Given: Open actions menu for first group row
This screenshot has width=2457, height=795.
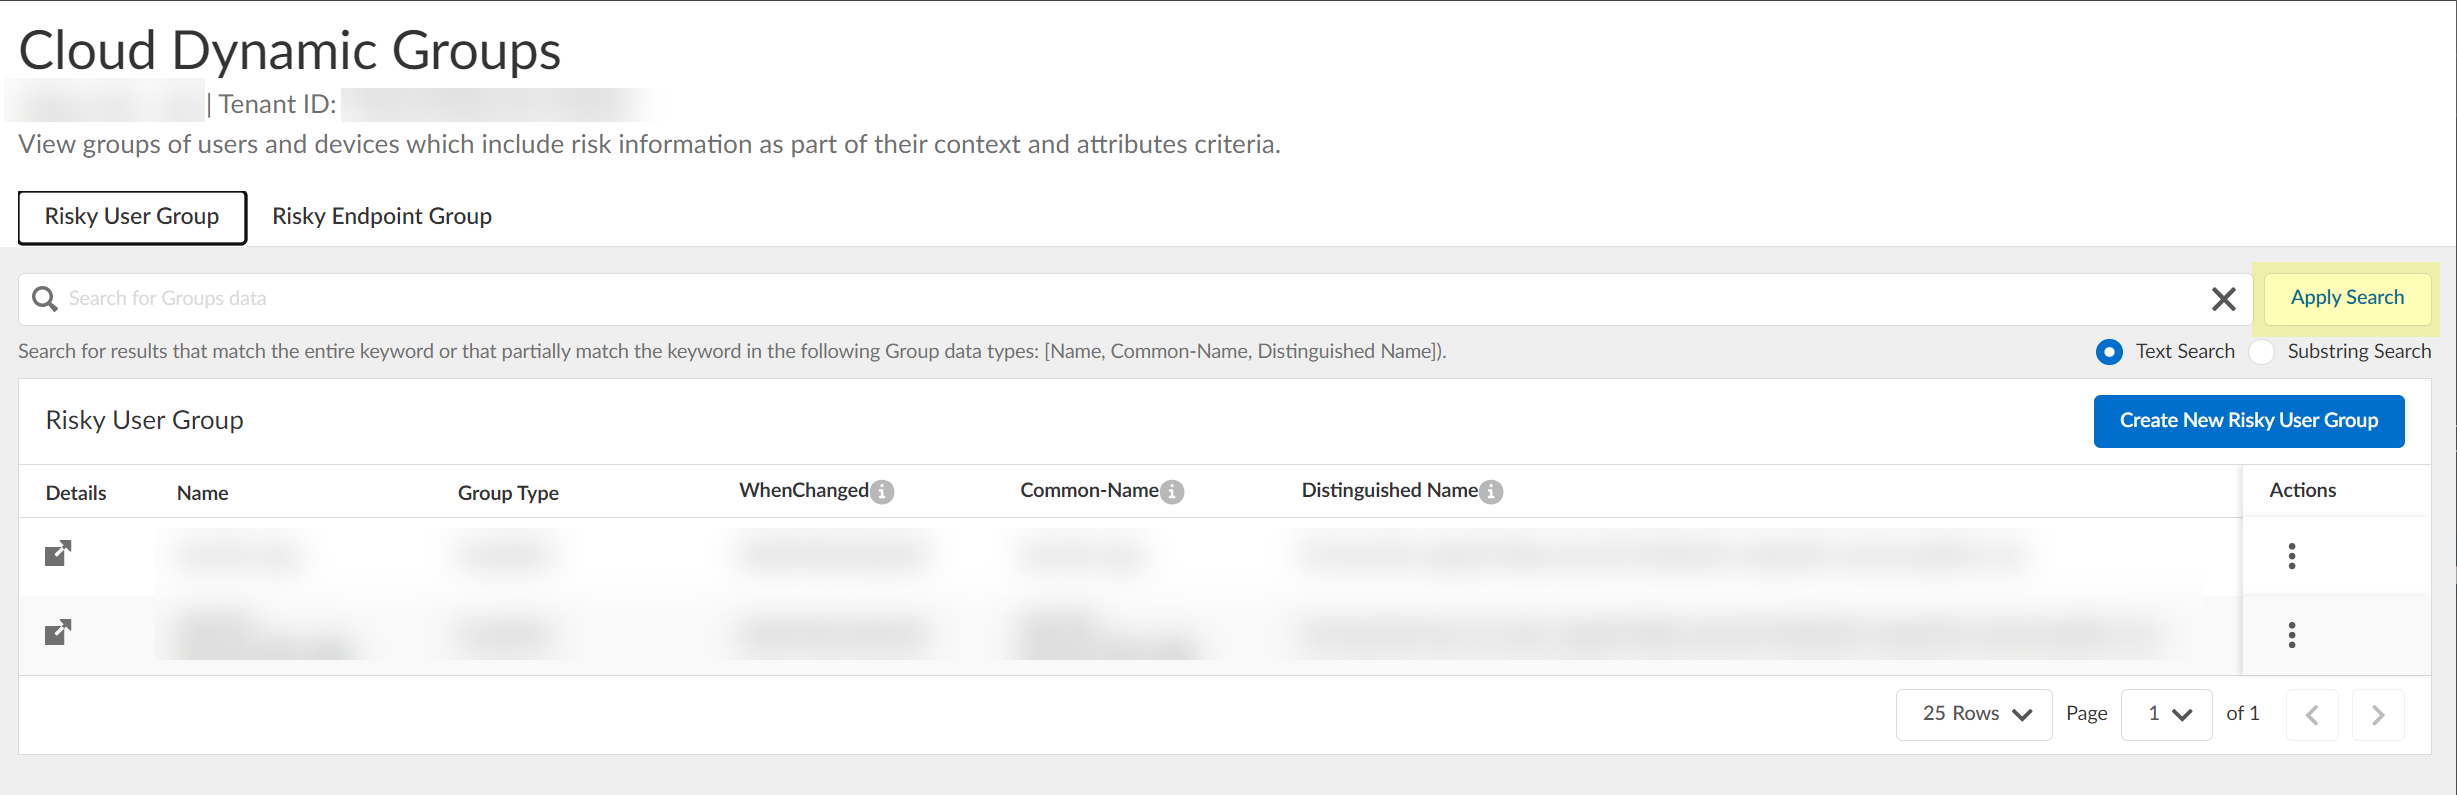Looking at the screenshot, I should pos(2291,556).
